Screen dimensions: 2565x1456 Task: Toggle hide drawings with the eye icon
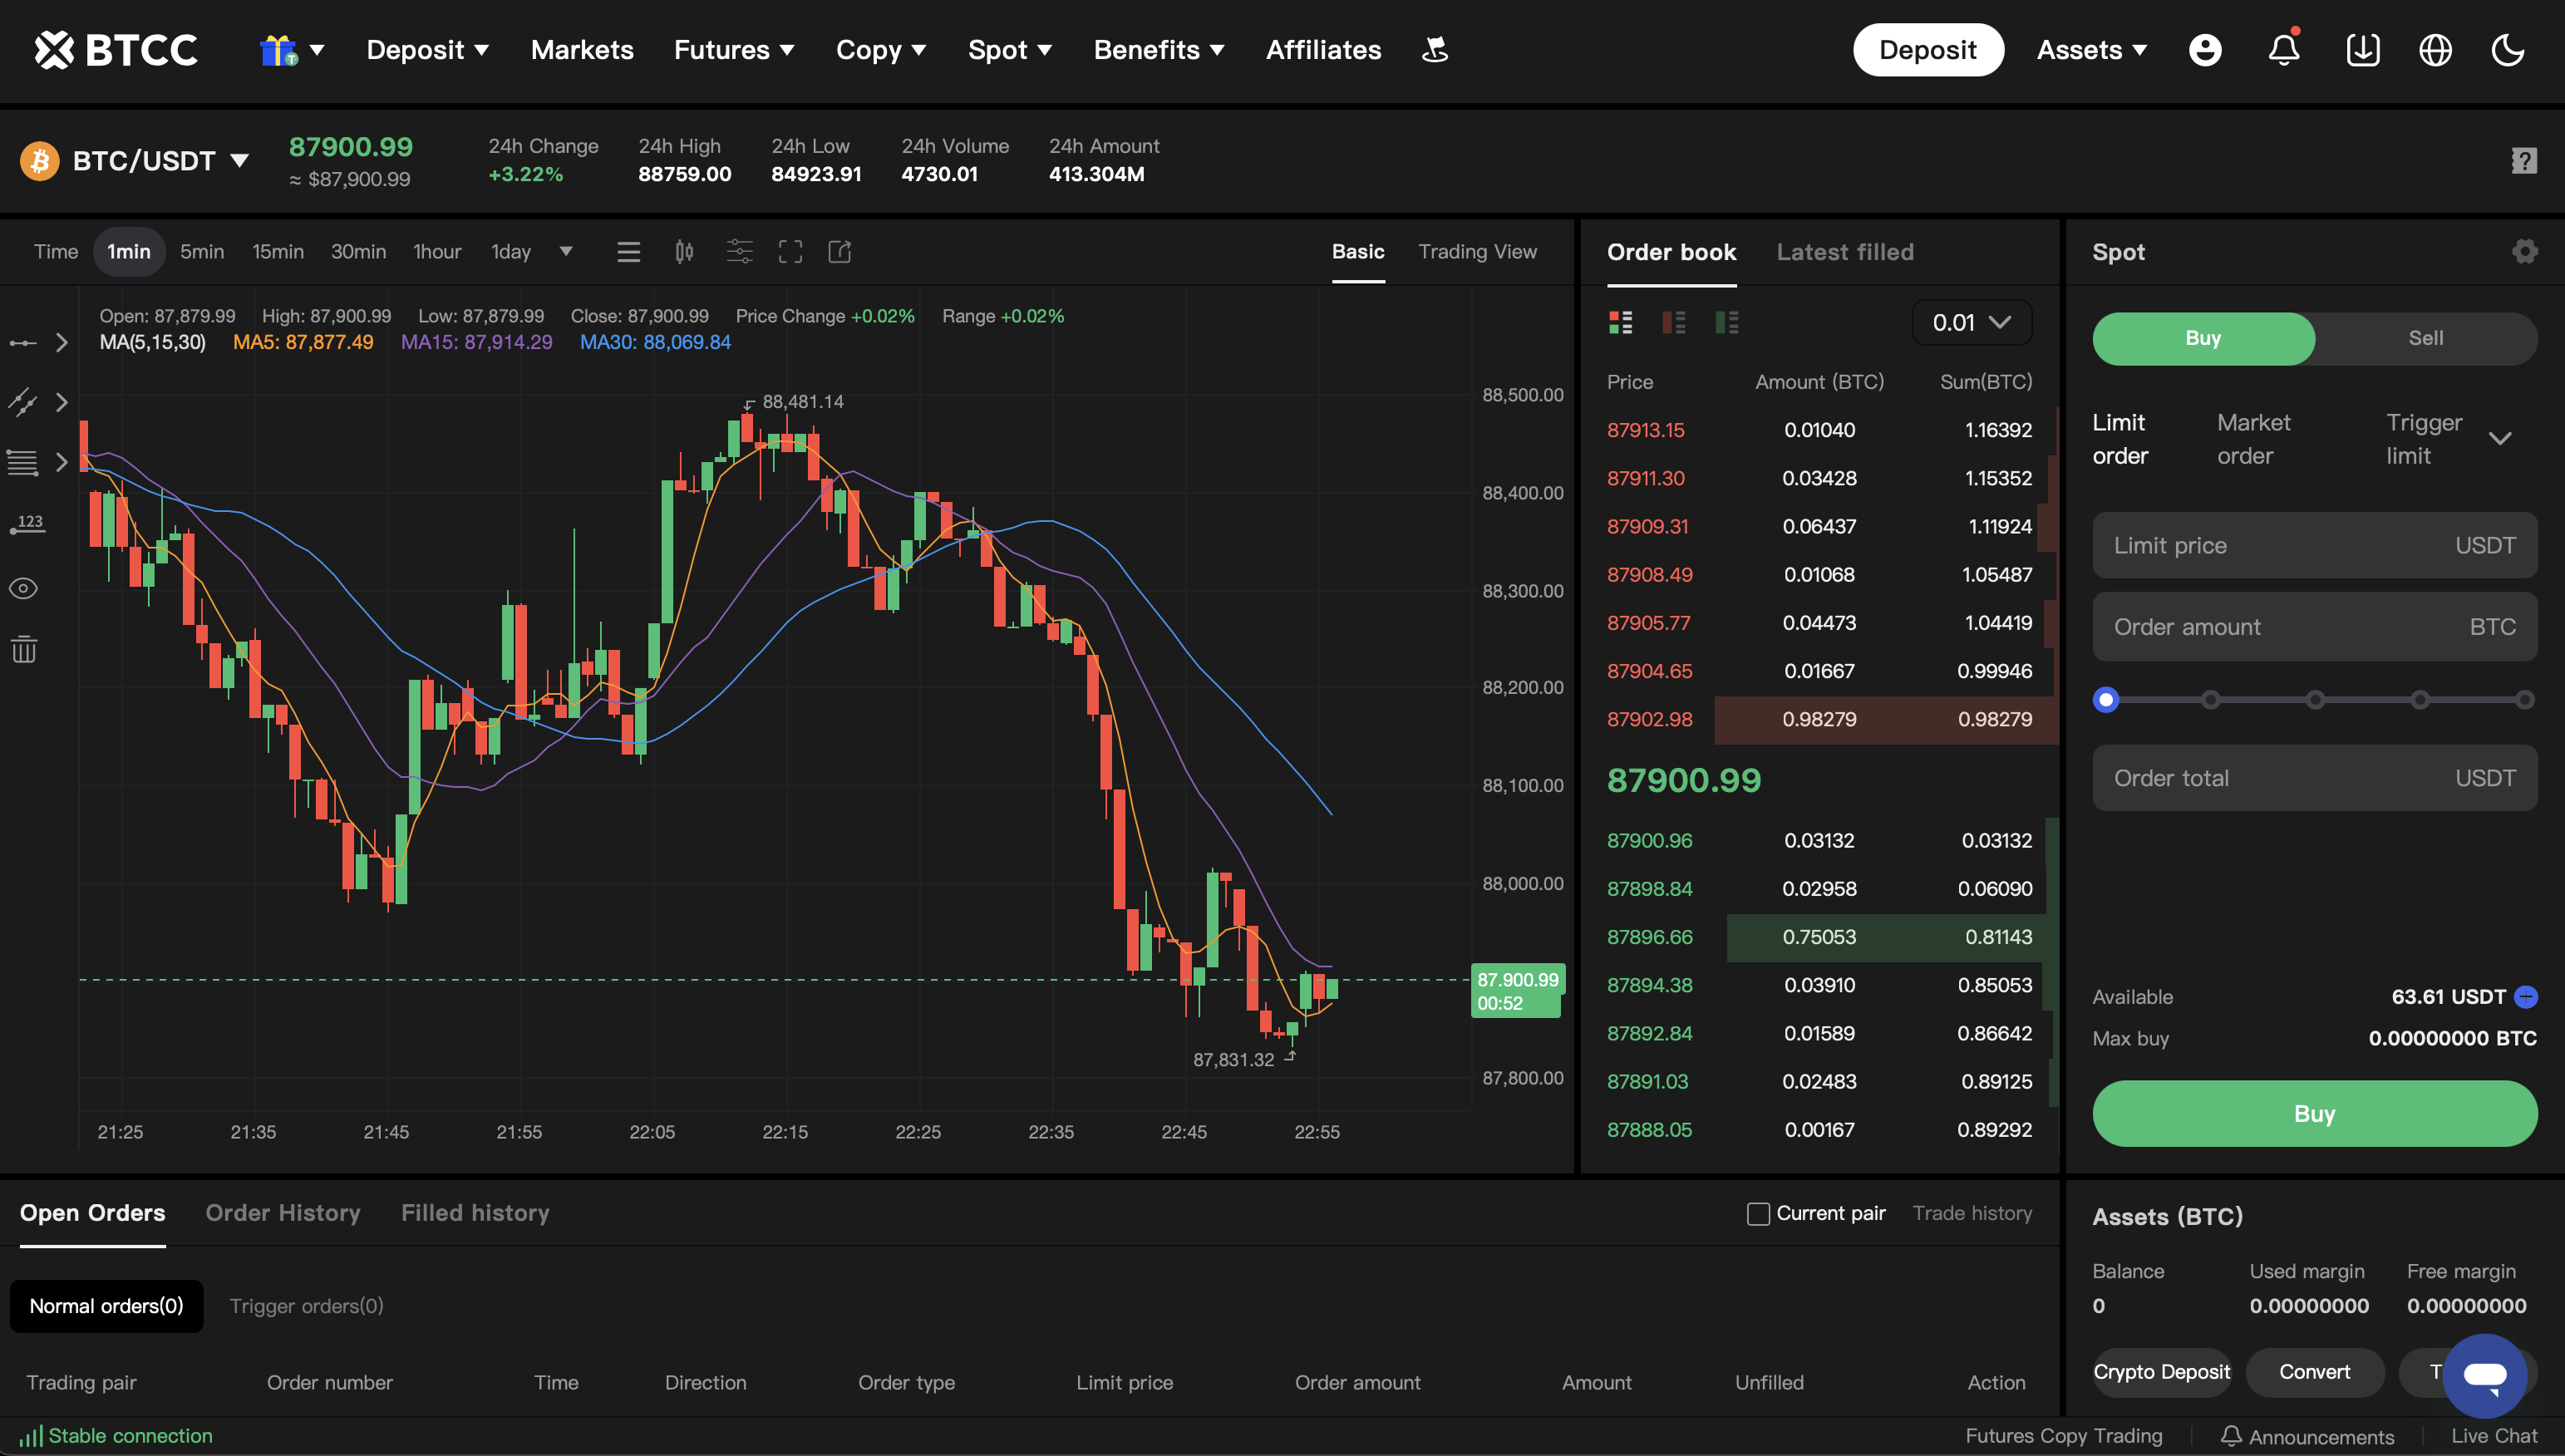tap(23, 588)
